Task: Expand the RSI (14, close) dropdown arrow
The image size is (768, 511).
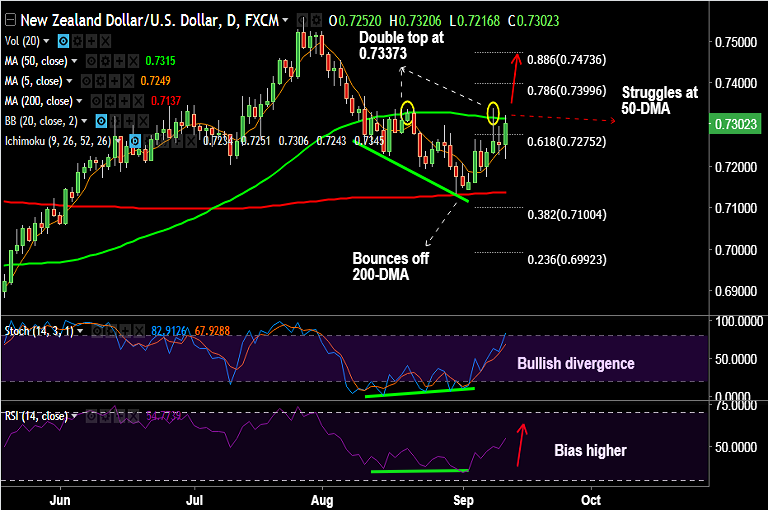Action: pos(74,416)
